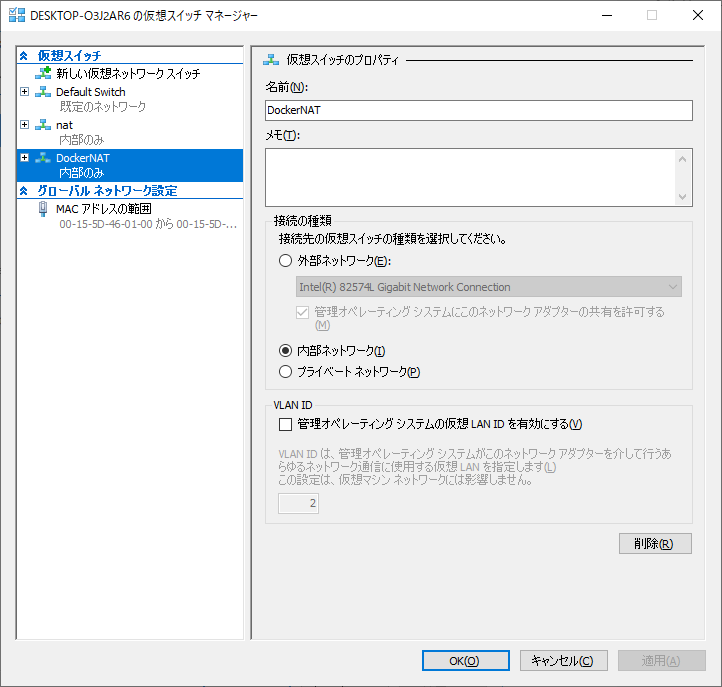Click the memo scrollbar down arrow

[682, 197]
